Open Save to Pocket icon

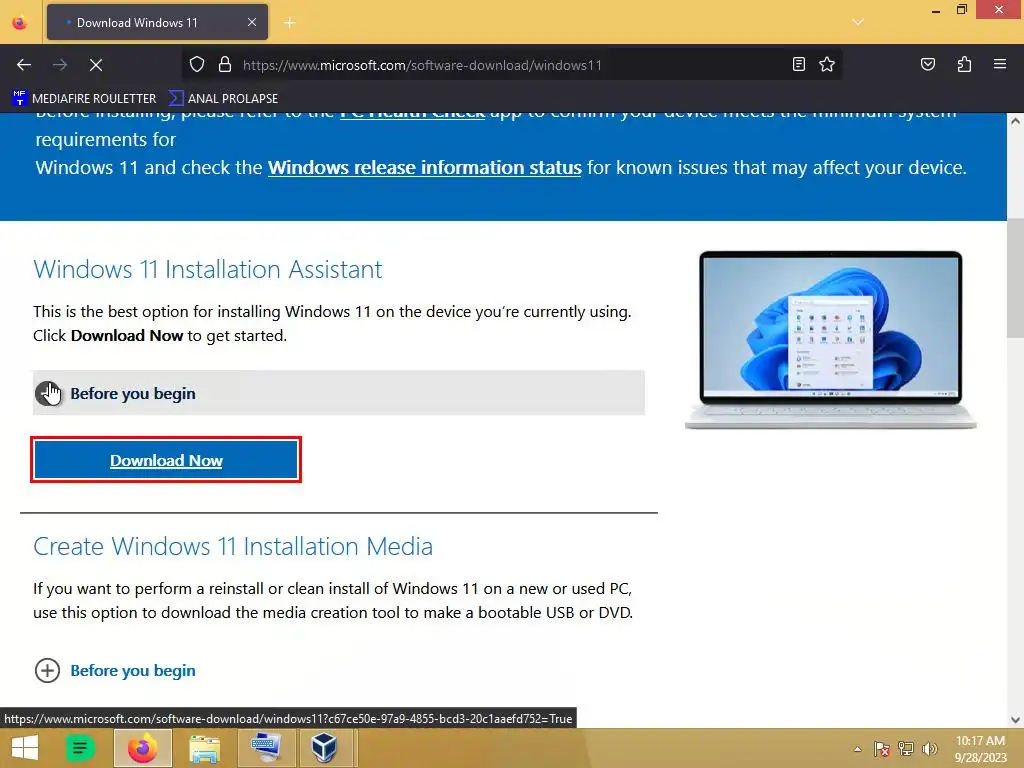pyautogui.click(x=927, y=65)
